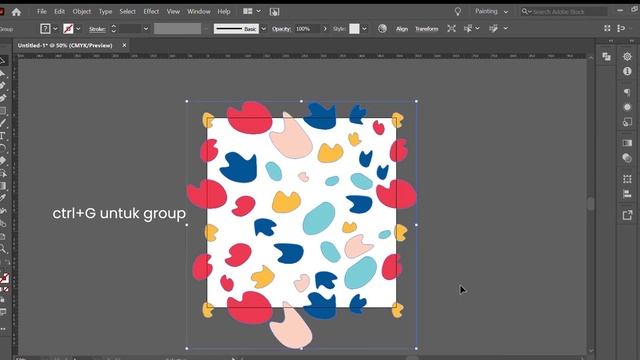
Task: Open the Edit menu
Action: pyautogui.click(x=60, y=11)
